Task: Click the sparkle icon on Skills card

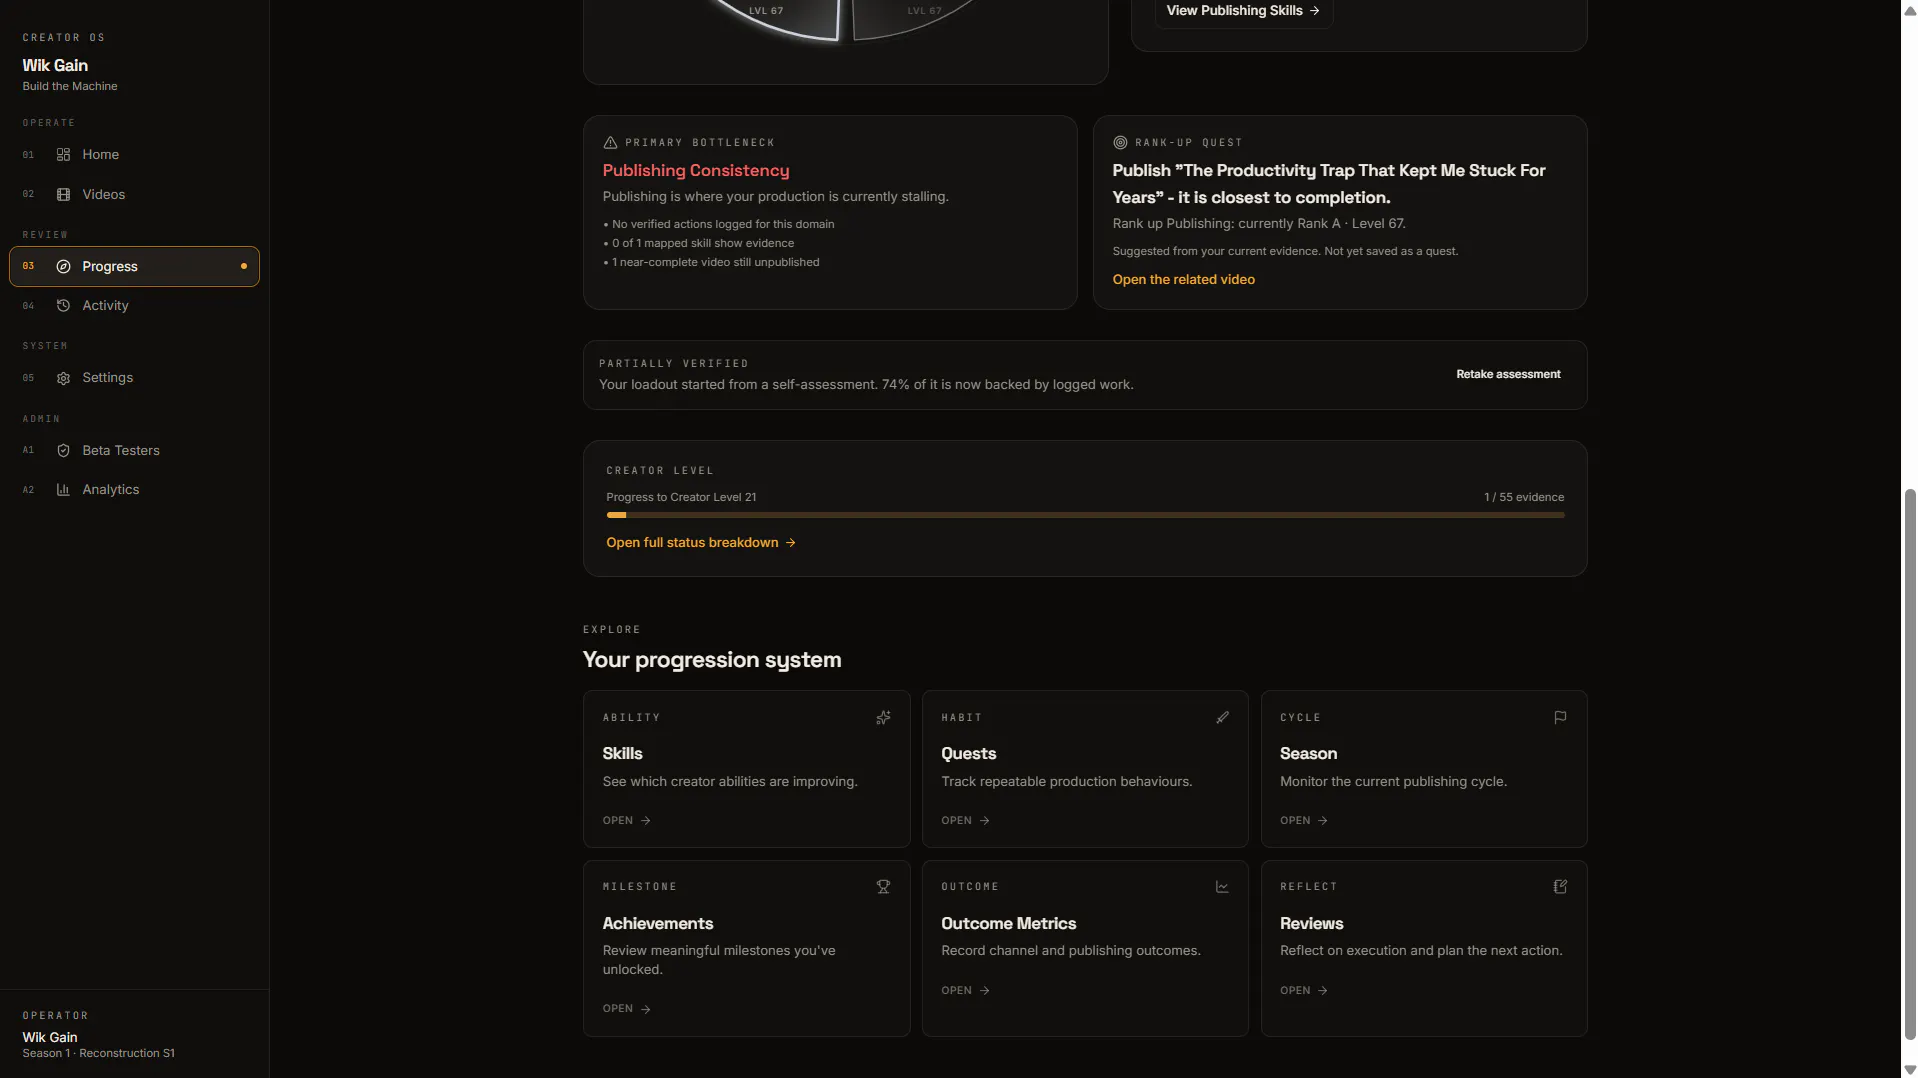Action: coord(883,718)
